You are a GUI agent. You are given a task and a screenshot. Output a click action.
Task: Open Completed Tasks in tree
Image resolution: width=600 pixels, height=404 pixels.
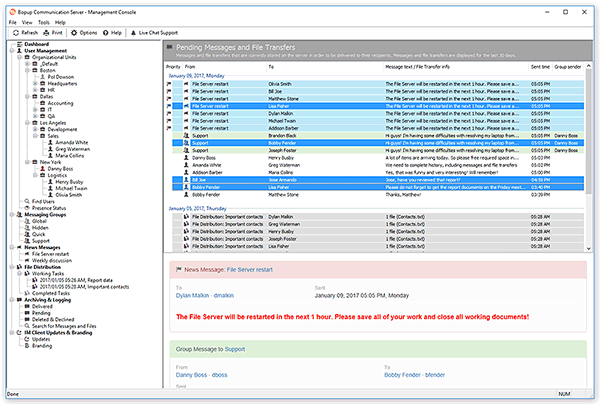click(51, 293)
